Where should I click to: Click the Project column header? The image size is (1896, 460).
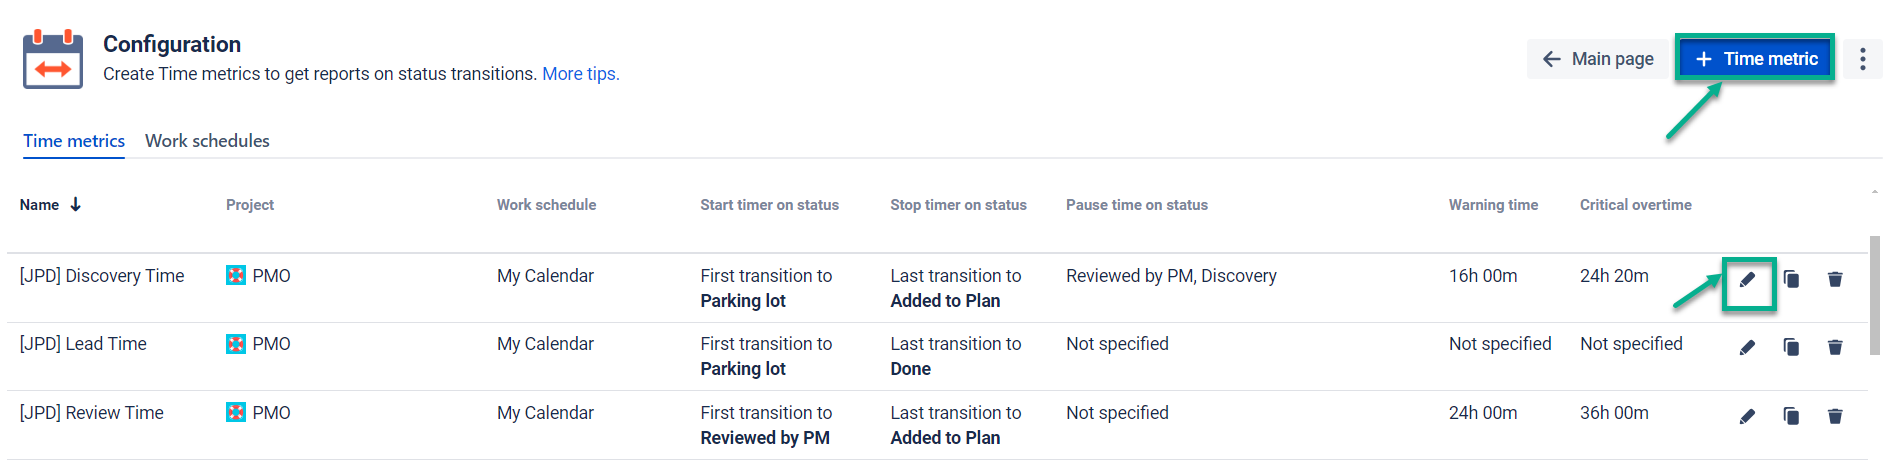[x=250, y=205]
